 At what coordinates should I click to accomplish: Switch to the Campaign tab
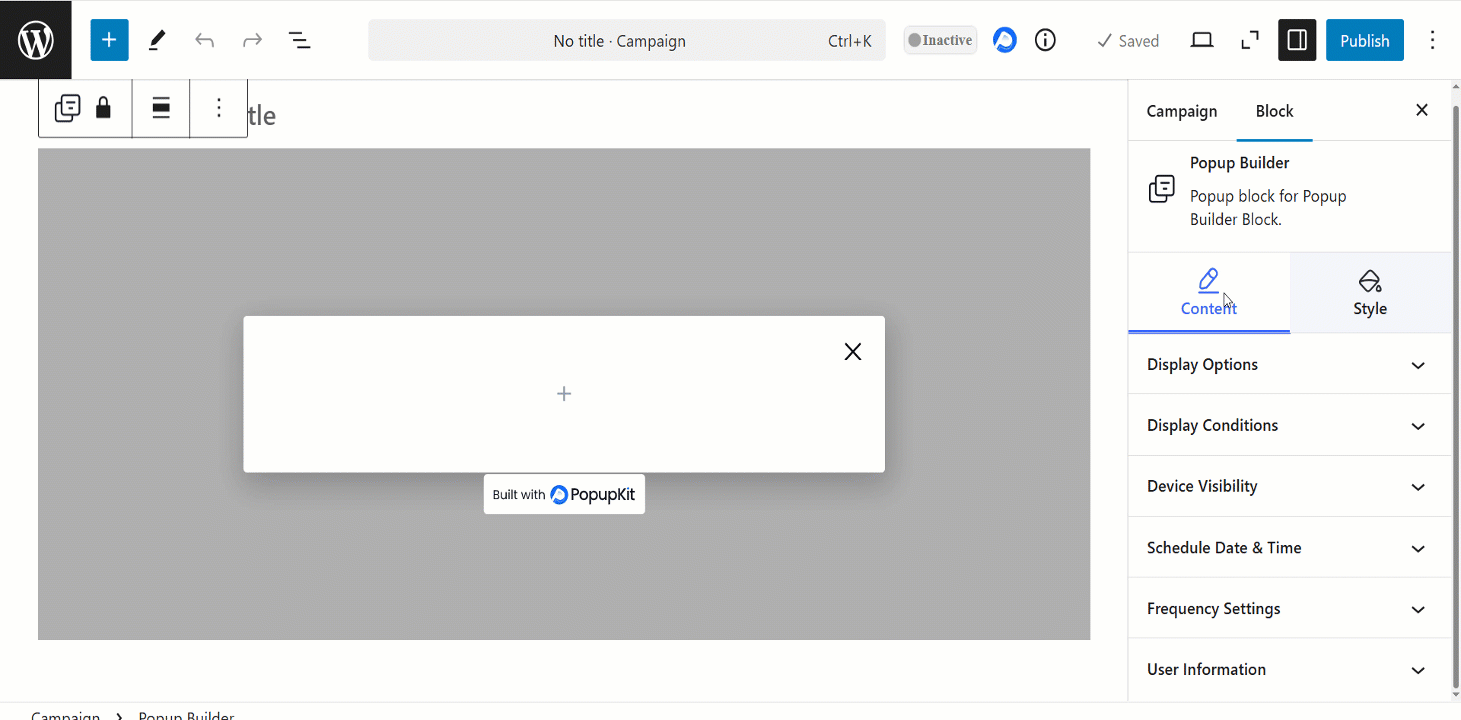pyautogui.click(x=1181, y=111)
